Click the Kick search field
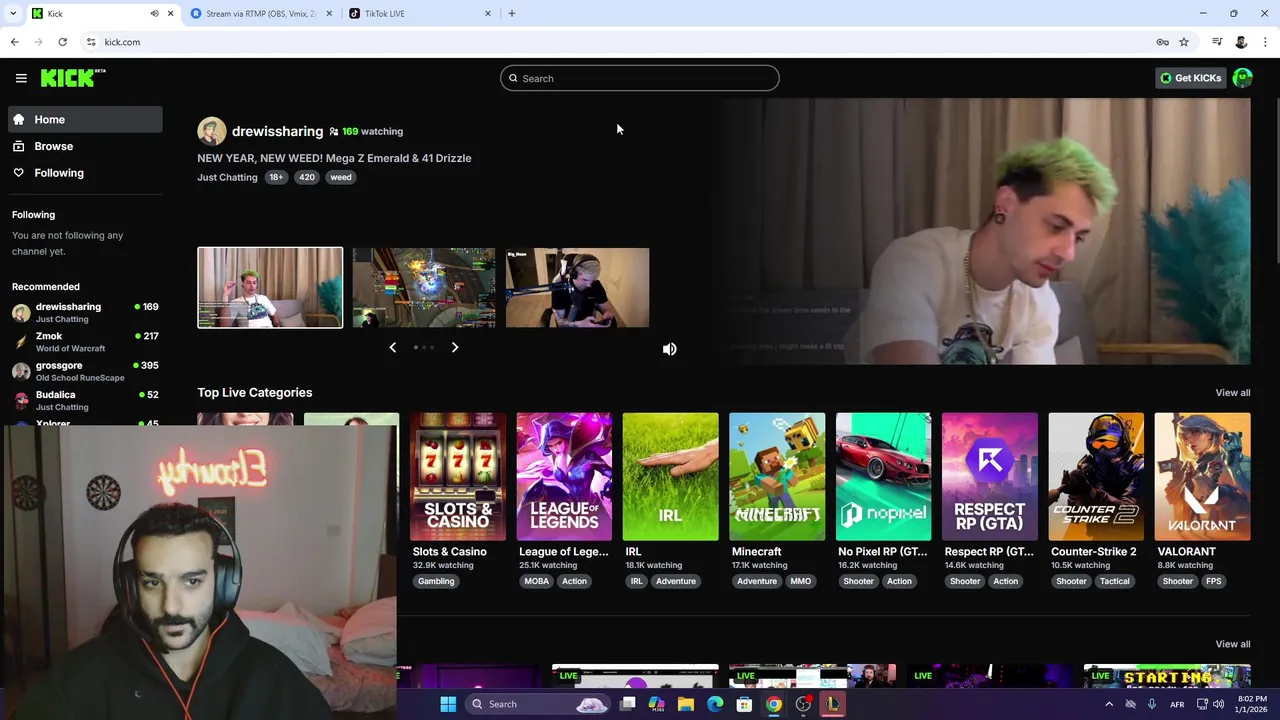The width and height of the screenshot is (1280, 720). pos(640,78)
